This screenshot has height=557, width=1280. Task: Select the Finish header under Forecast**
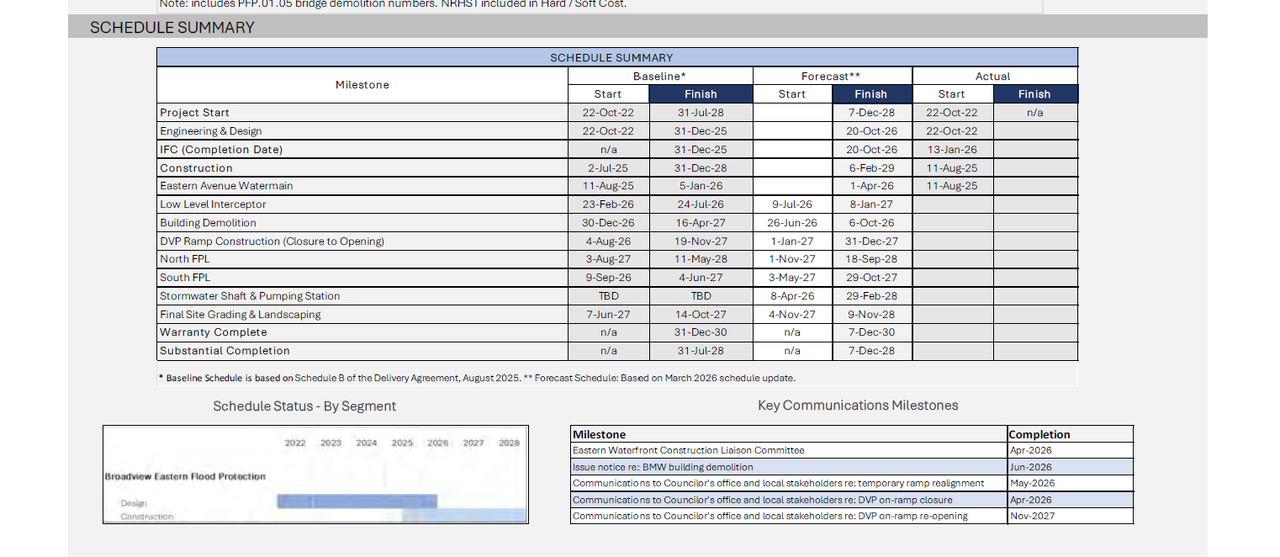pyautogui.click(x=872, y=94)
